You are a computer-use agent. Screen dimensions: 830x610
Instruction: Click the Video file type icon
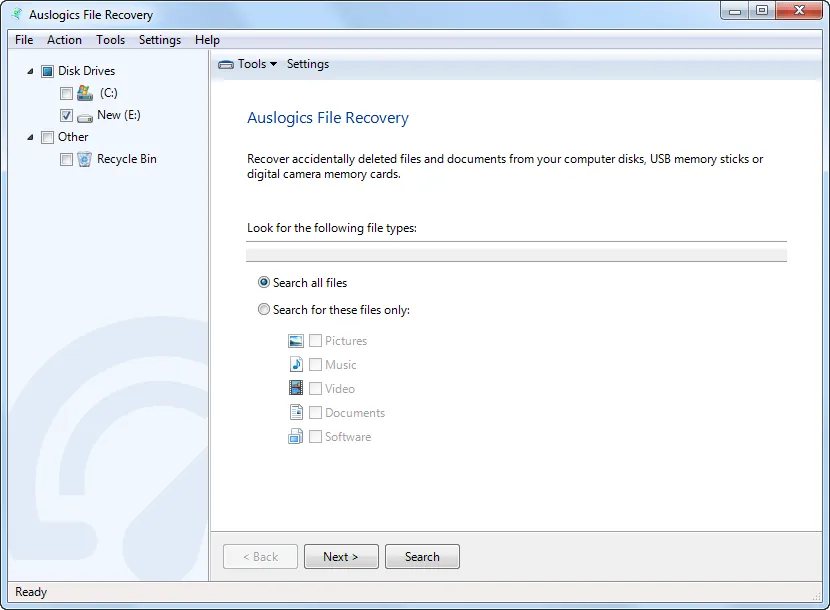(x=296, y=388)
